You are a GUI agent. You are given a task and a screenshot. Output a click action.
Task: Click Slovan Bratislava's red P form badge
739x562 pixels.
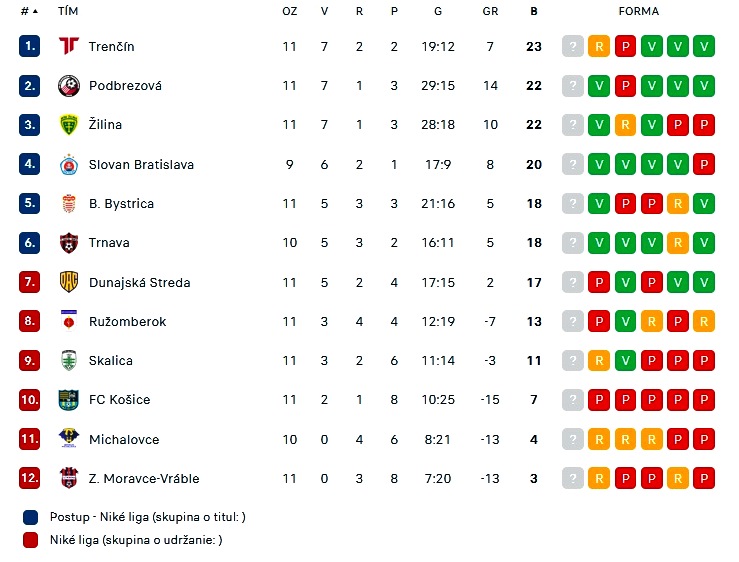tap(704, 165)
